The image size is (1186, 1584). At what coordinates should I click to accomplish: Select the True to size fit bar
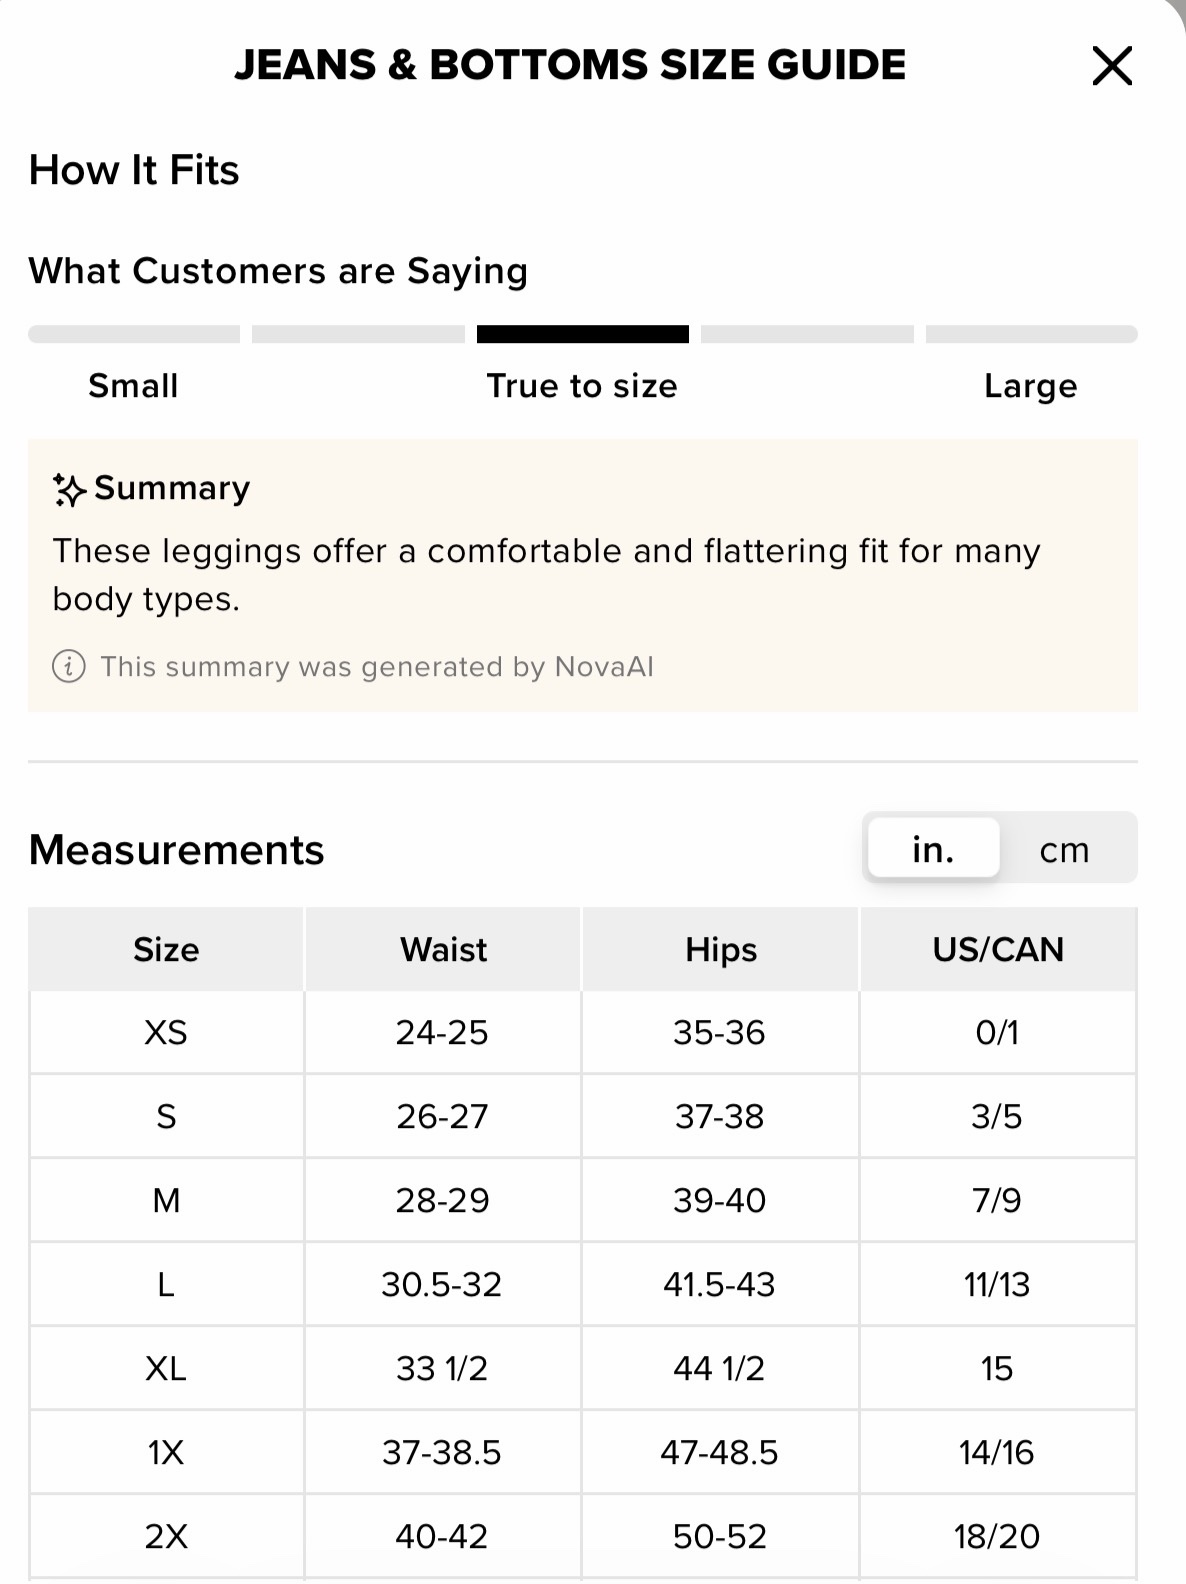[x=583, y=334]
